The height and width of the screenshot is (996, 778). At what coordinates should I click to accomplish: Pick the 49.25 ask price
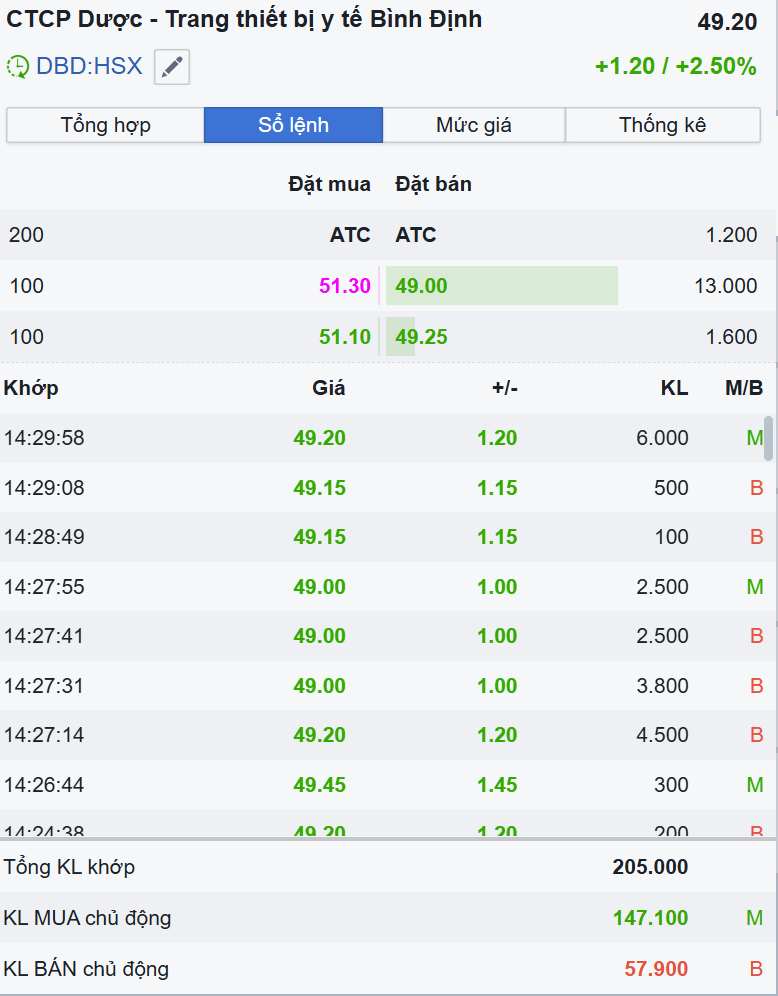(x=421, y=337)
